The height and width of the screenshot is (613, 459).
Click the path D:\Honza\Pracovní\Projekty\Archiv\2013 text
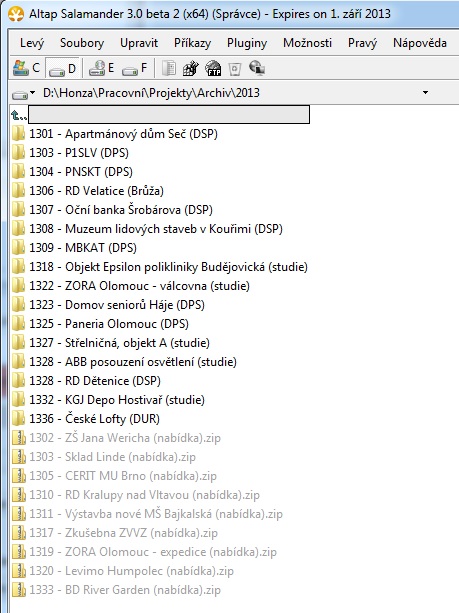(151, 93)
